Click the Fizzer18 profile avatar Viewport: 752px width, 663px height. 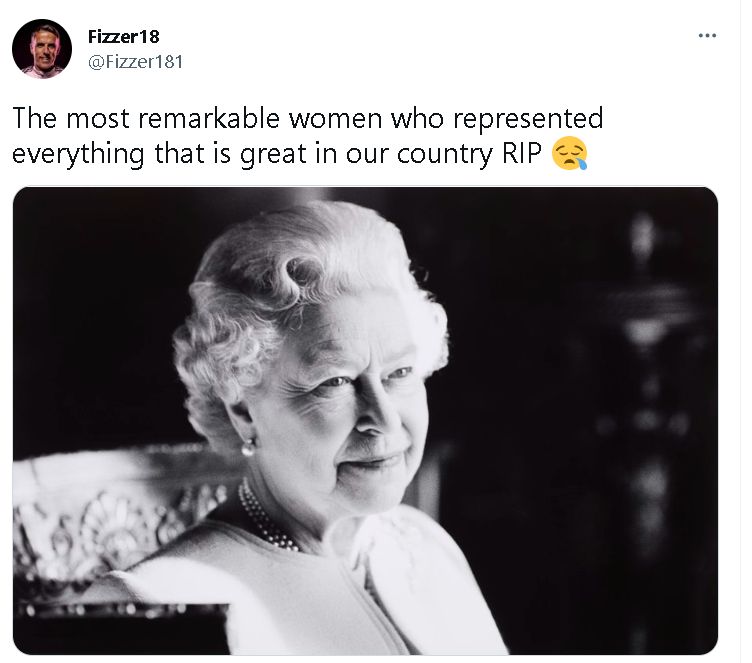pos(42,49)
